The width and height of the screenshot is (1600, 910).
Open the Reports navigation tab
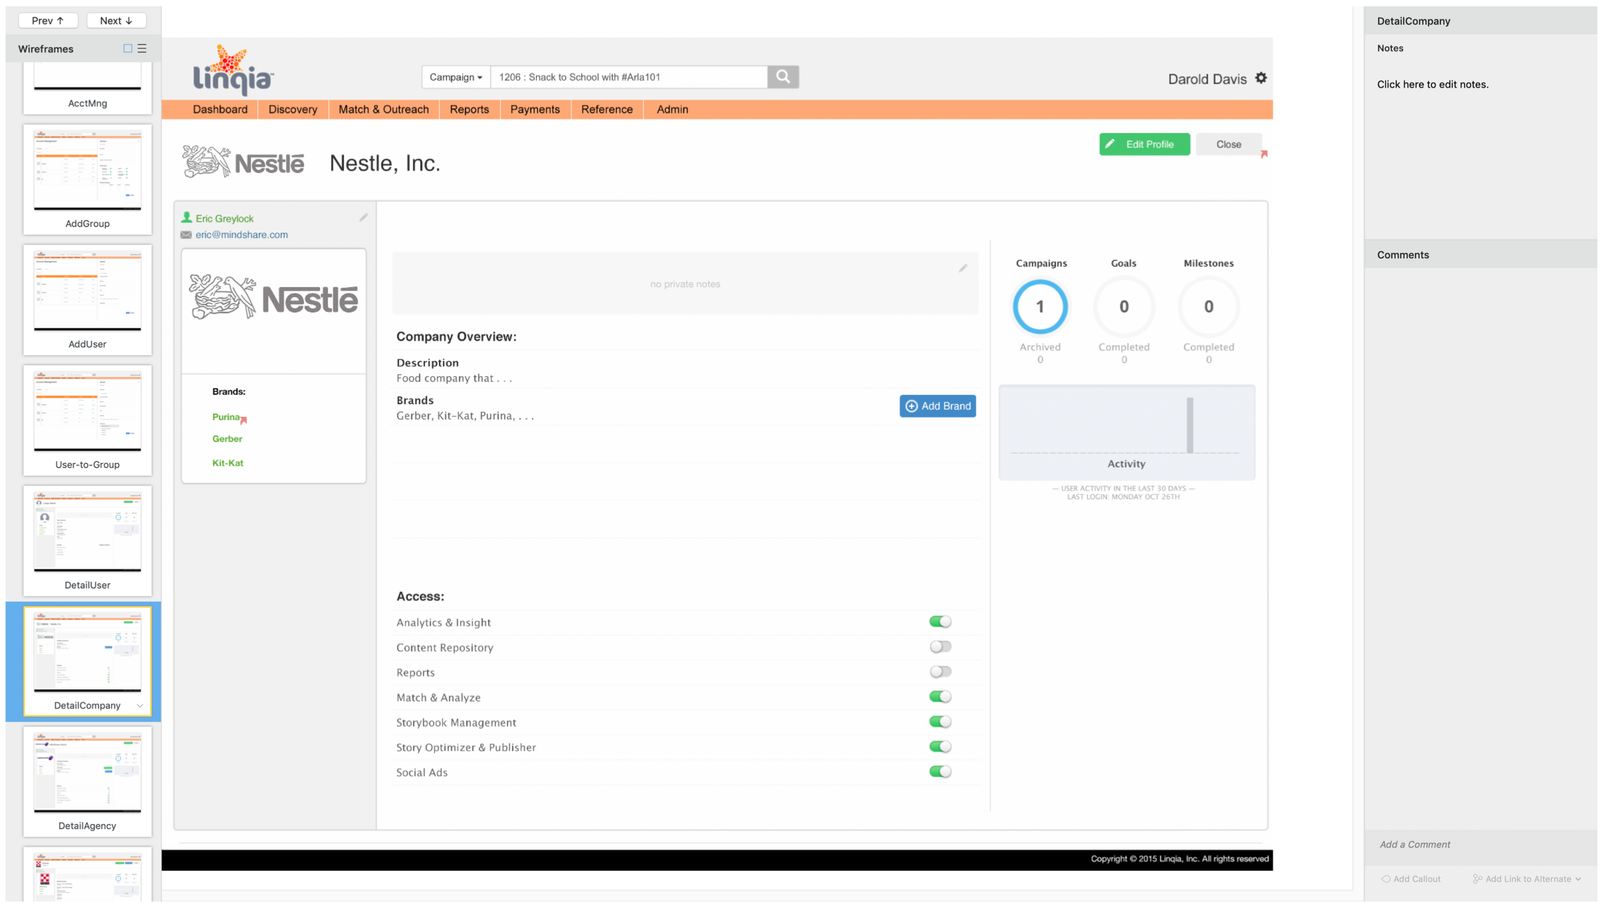(469, 110)
